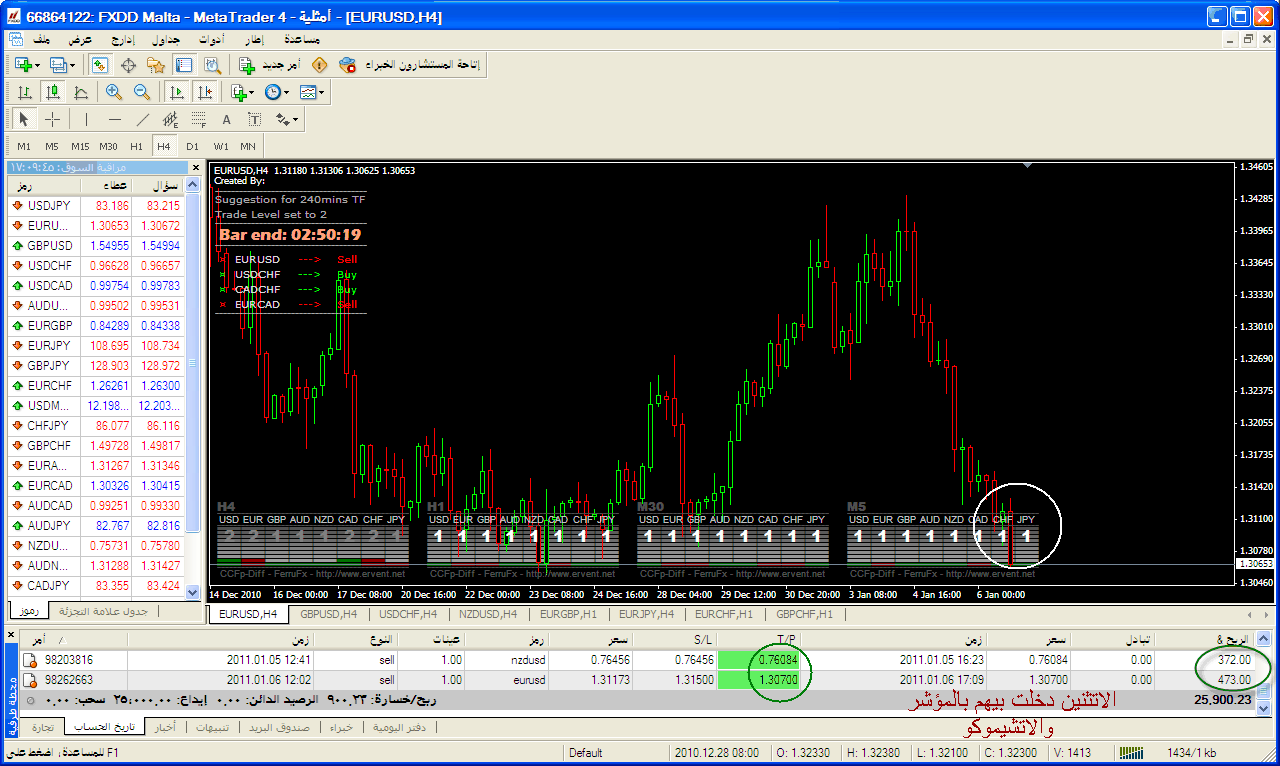Select the trendline drawing tool

(143, 119)
